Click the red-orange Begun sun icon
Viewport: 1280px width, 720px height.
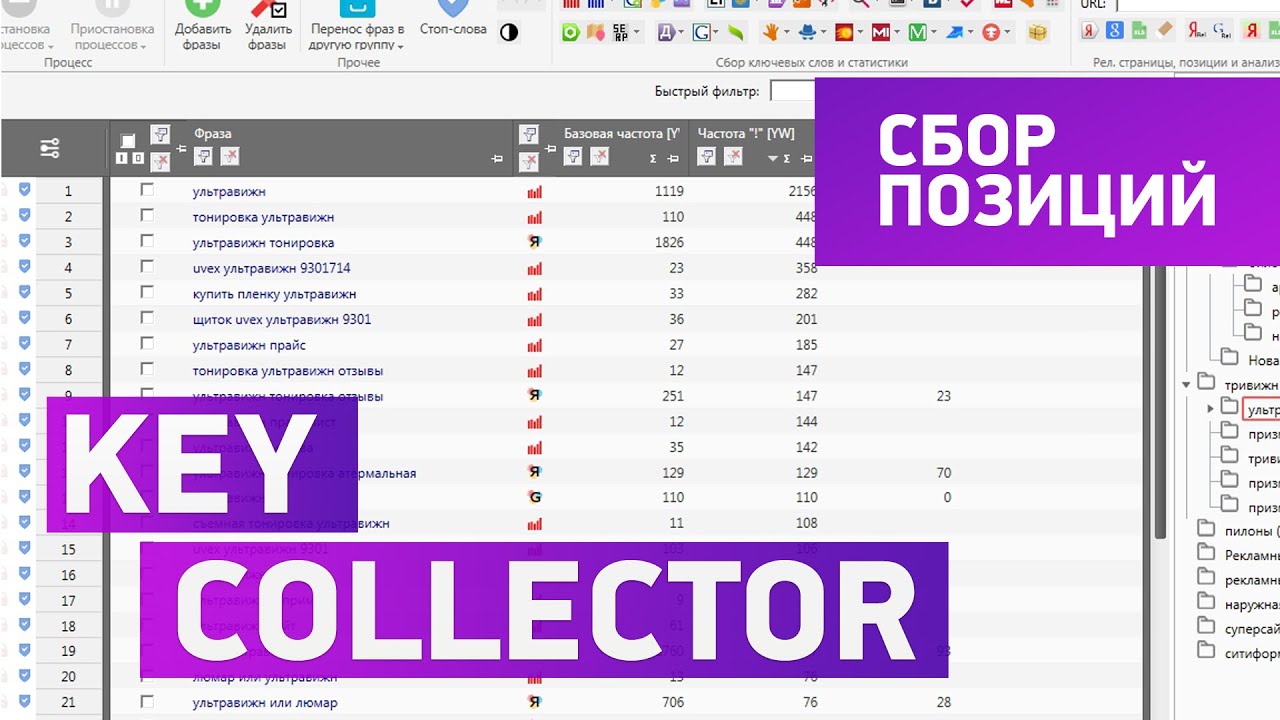click(x=844, y=32)
